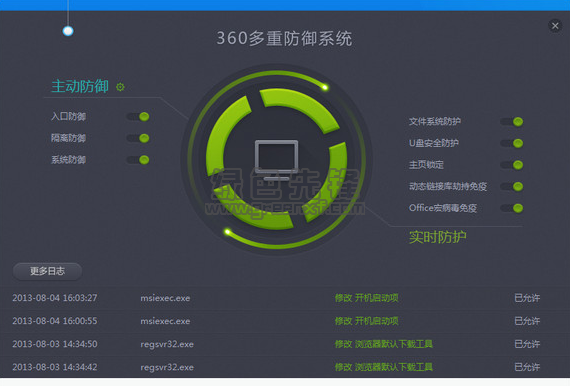This screenshot has height=386, width=570.
Task: Toggle 动态链接库劫持免疫 switch
Action: coord(511,186)
